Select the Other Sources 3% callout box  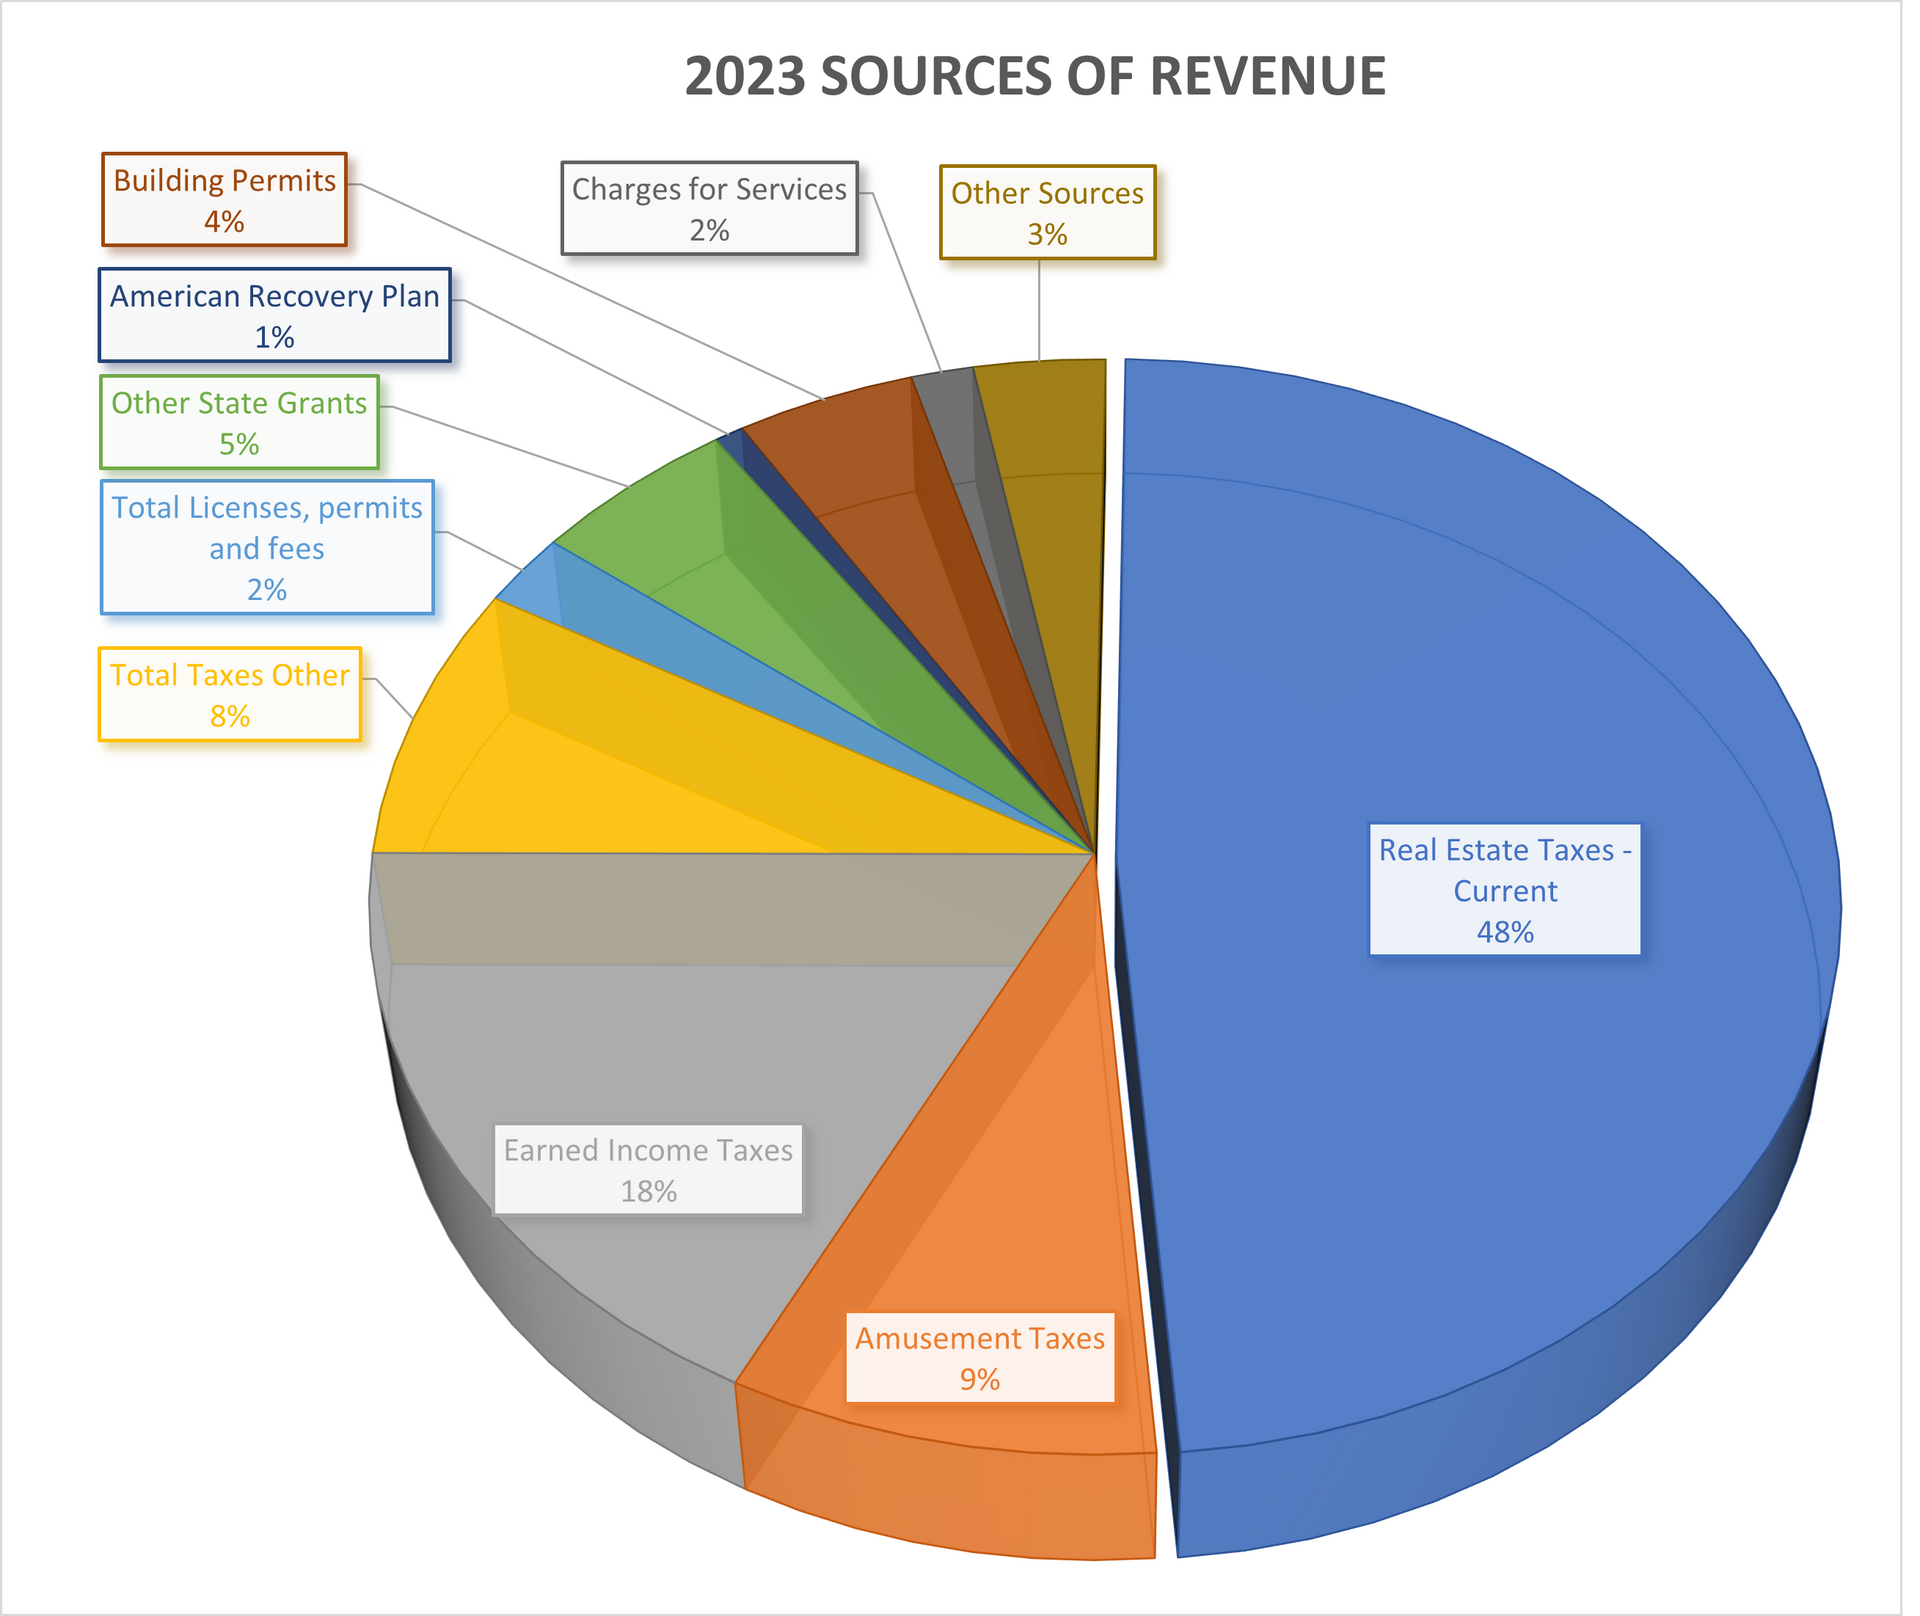click(x=1048, y=212)
